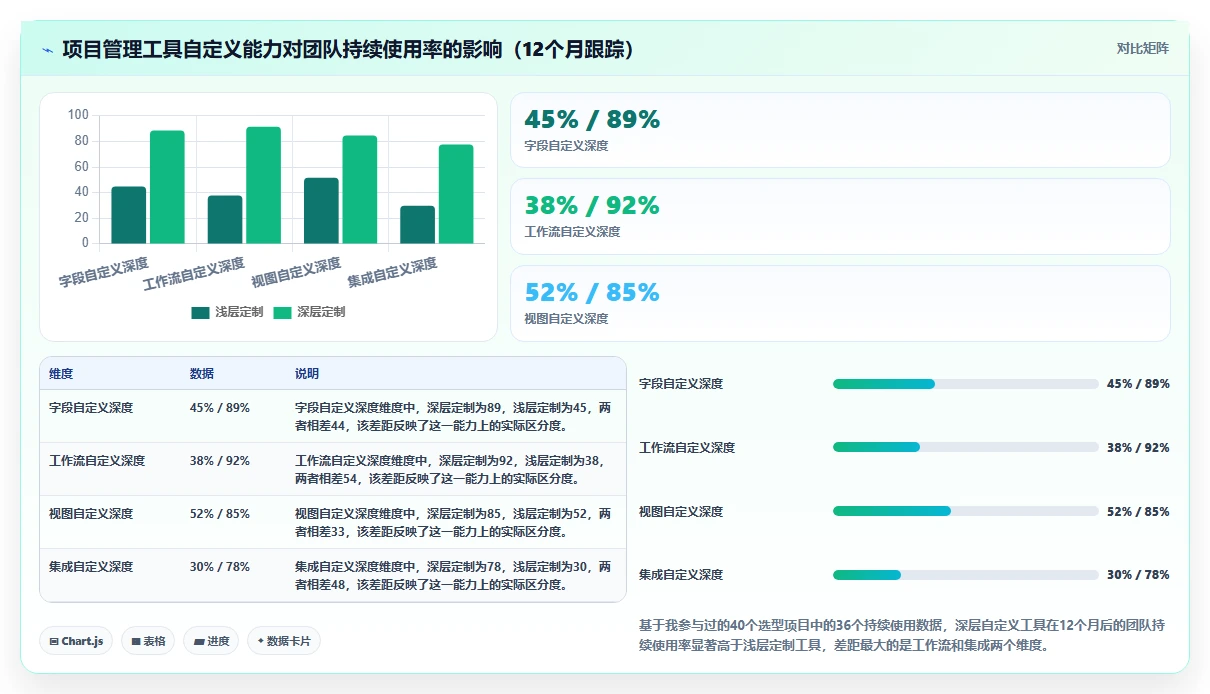The height and width of the screenshot is (694, 1210).
Task: Click the 深层定制 bar for 字段自定义深度
Action: click(167, 187)
